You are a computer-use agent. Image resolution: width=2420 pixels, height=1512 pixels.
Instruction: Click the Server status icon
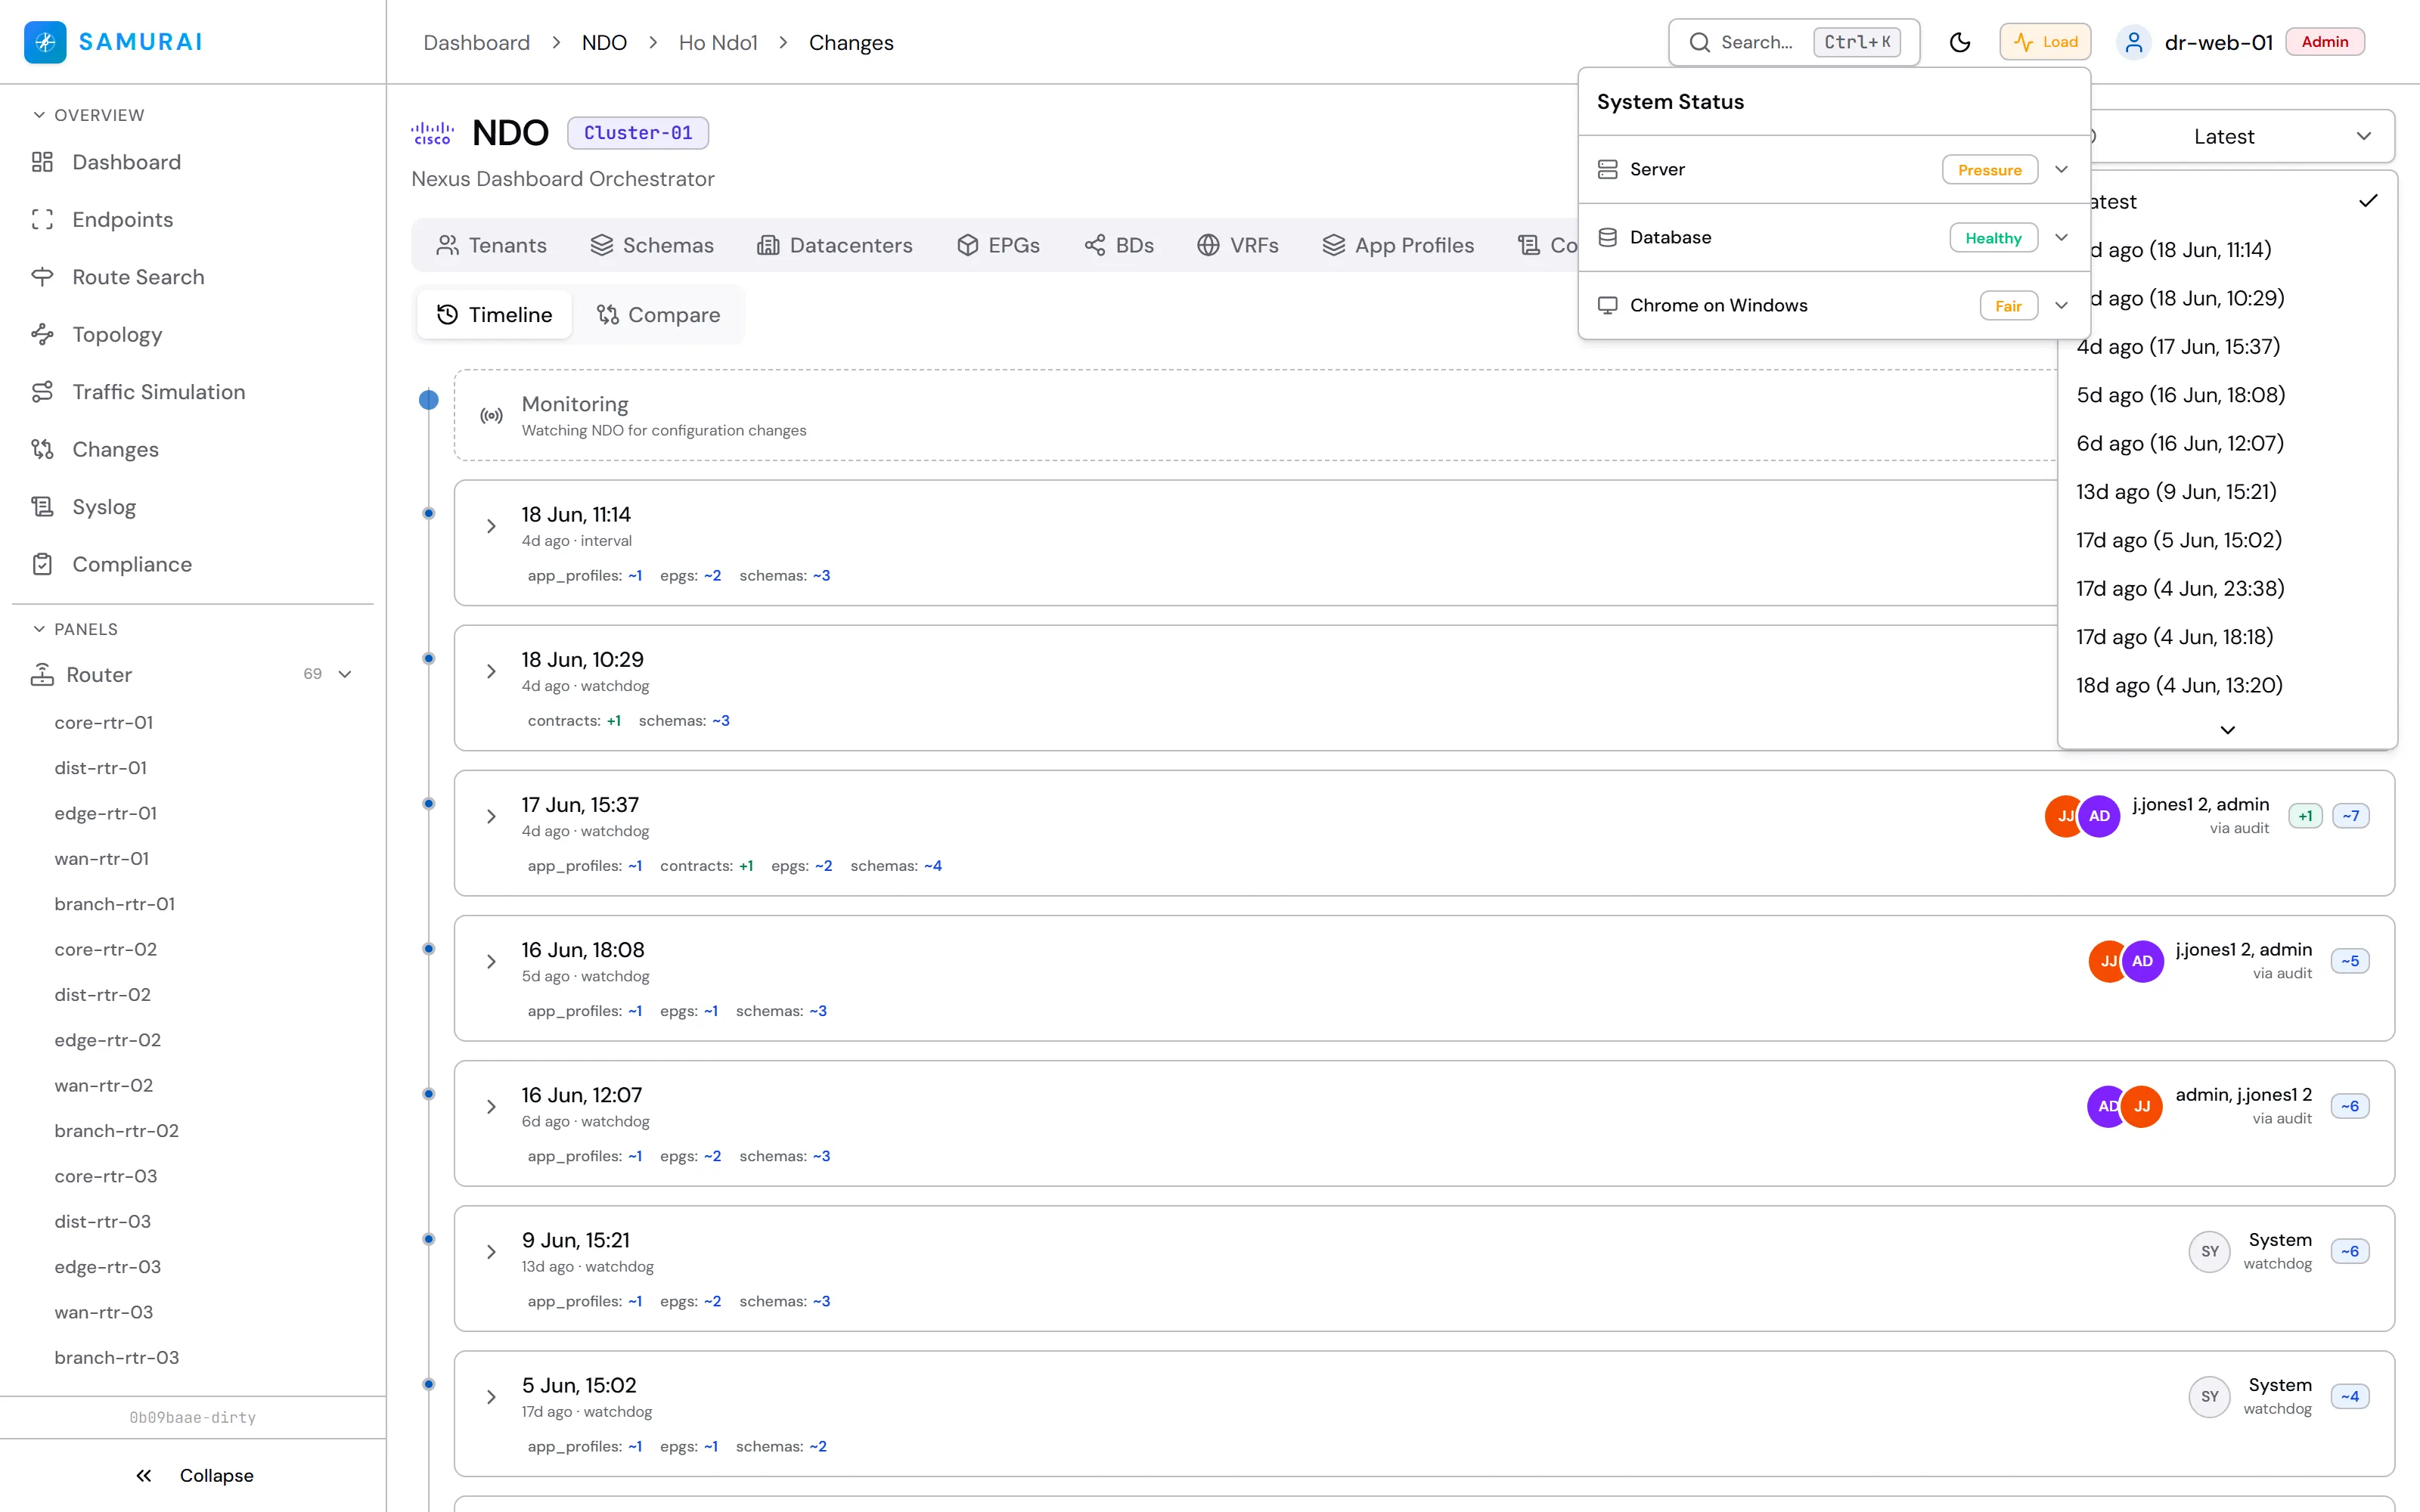pos(1607,170)
